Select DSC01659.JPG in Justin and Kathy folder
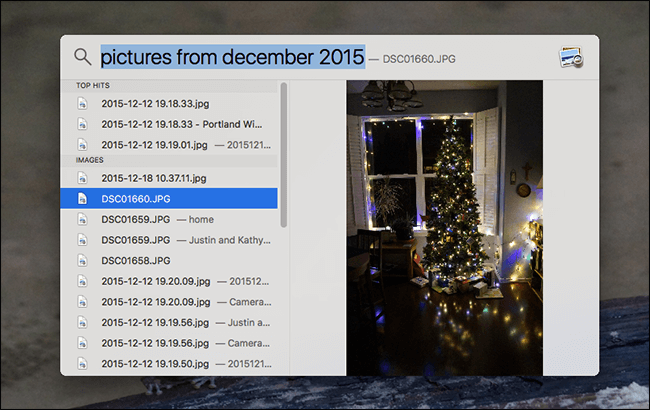Image resolution: width=650 pixels, height=410 pixels. tap(169, 240)
